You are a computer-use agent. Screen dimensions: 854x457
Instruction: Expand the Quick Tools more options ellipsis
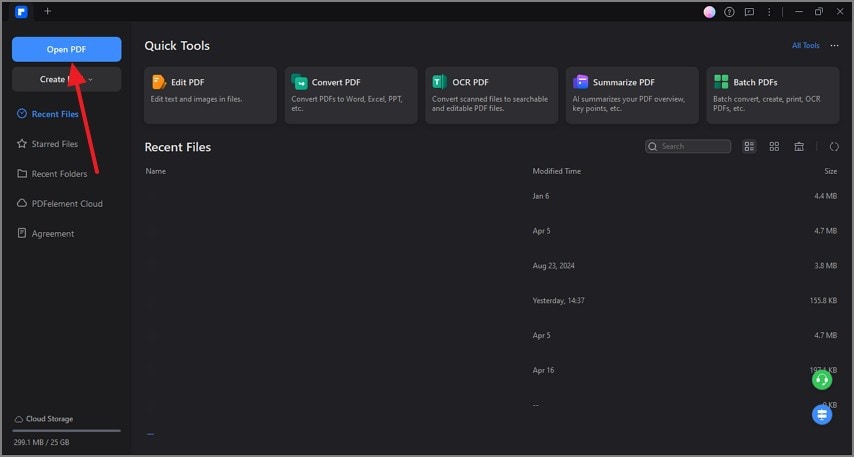(x=834, y=46)
